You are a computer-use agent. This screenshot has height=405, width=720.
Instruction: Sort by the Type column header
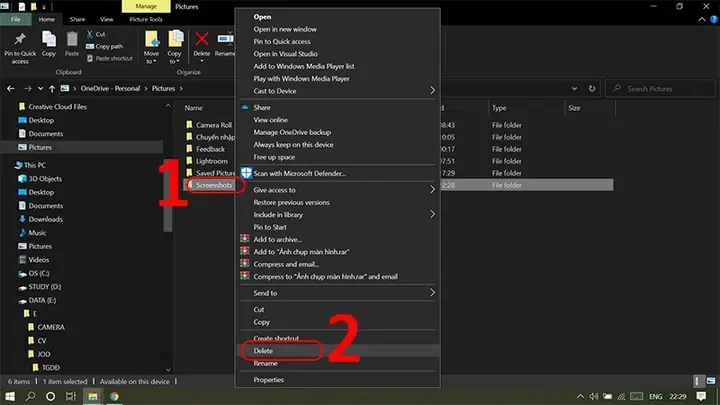[499, 108]
